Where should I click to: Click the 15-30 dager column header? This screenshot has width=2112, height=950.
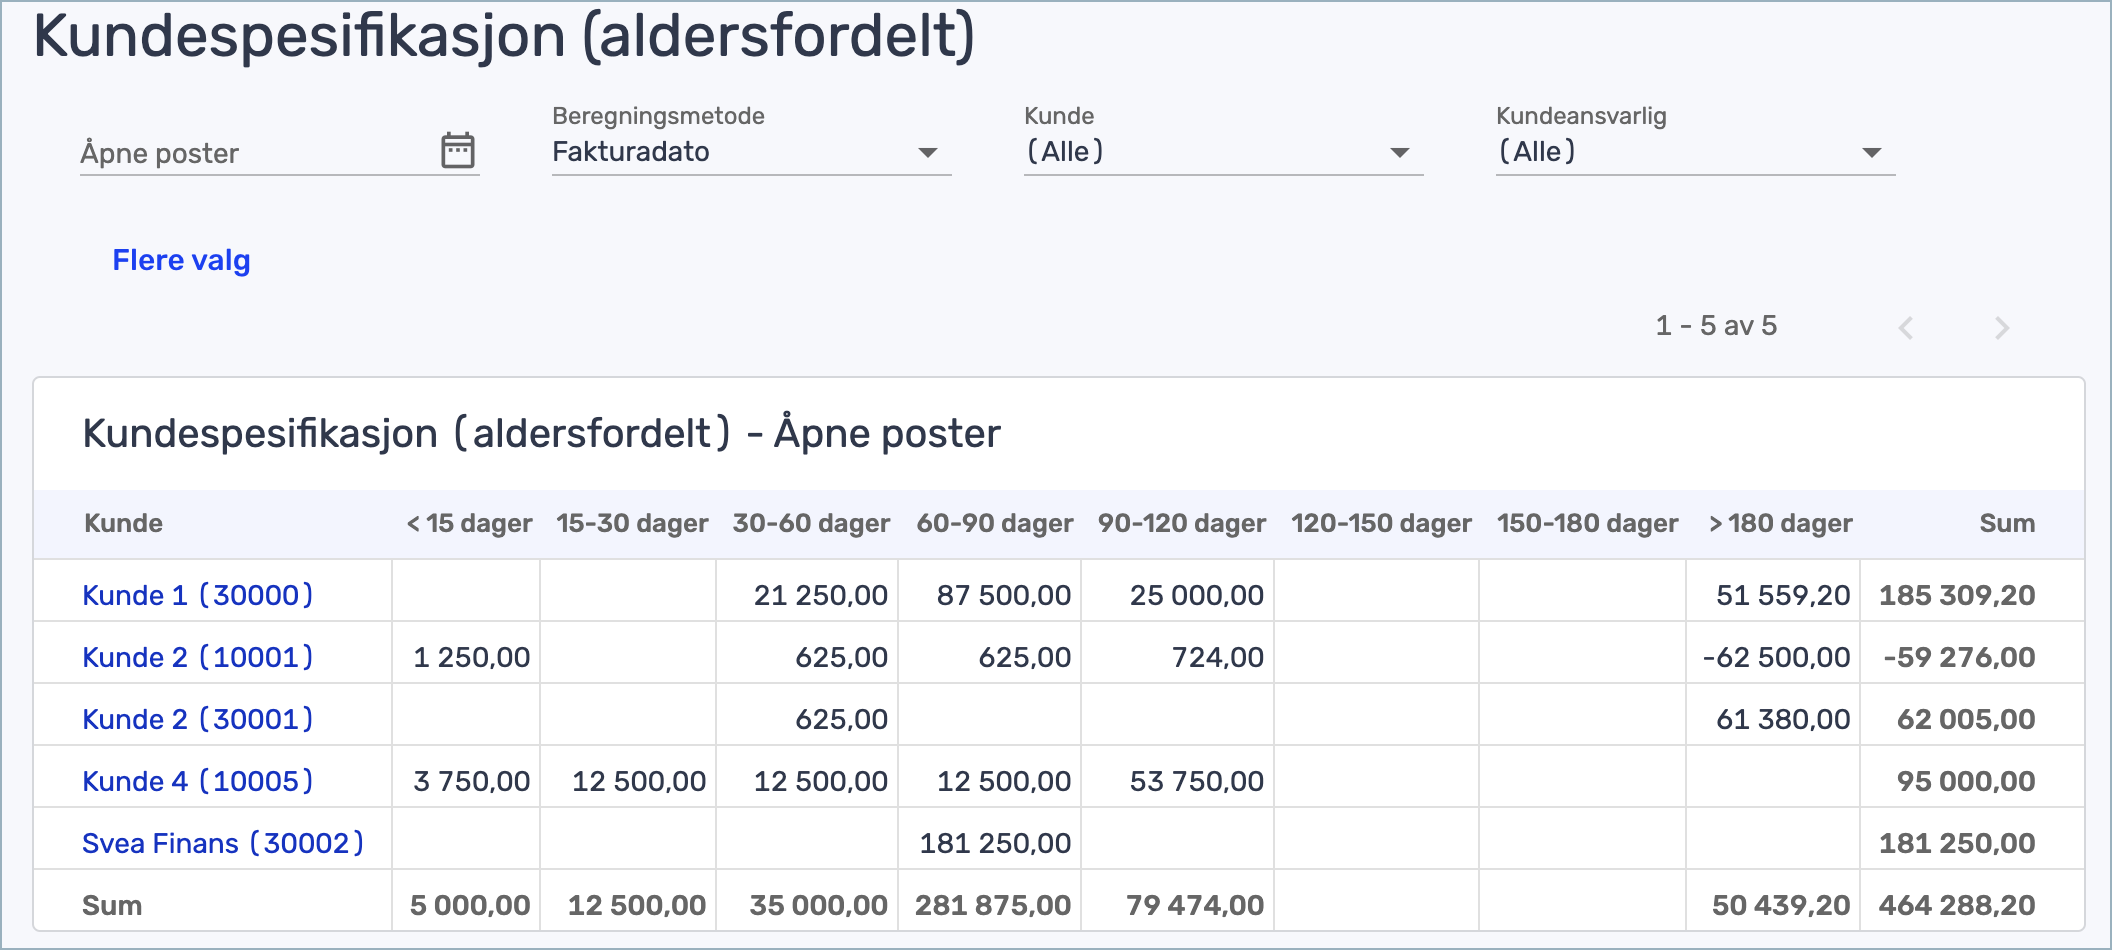[632, 523]
